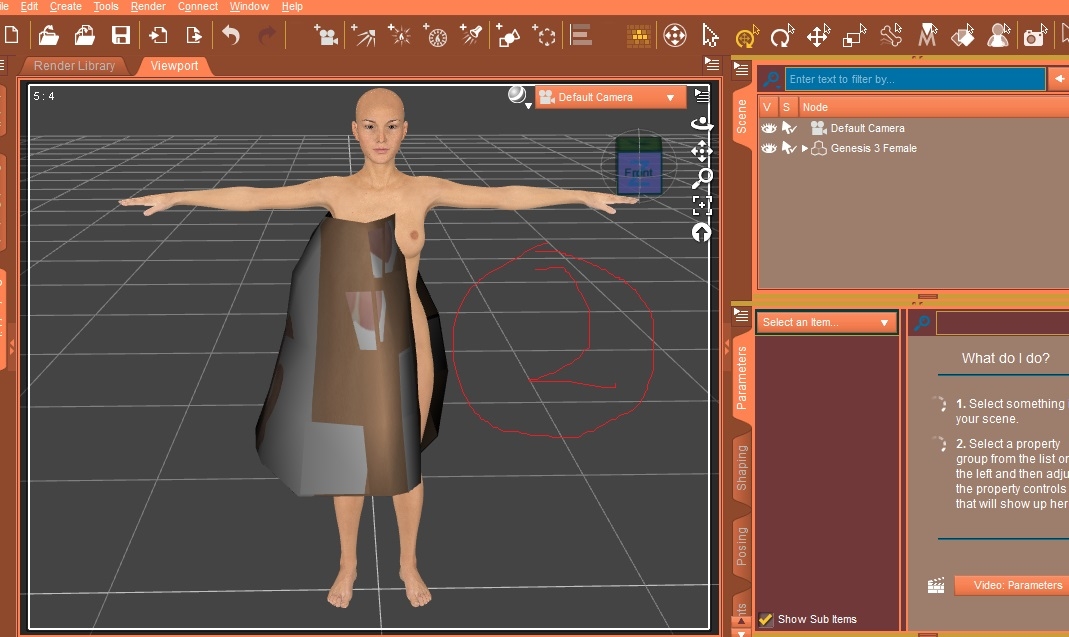Select the Rotate tool in toolbar

coord(782,37)
